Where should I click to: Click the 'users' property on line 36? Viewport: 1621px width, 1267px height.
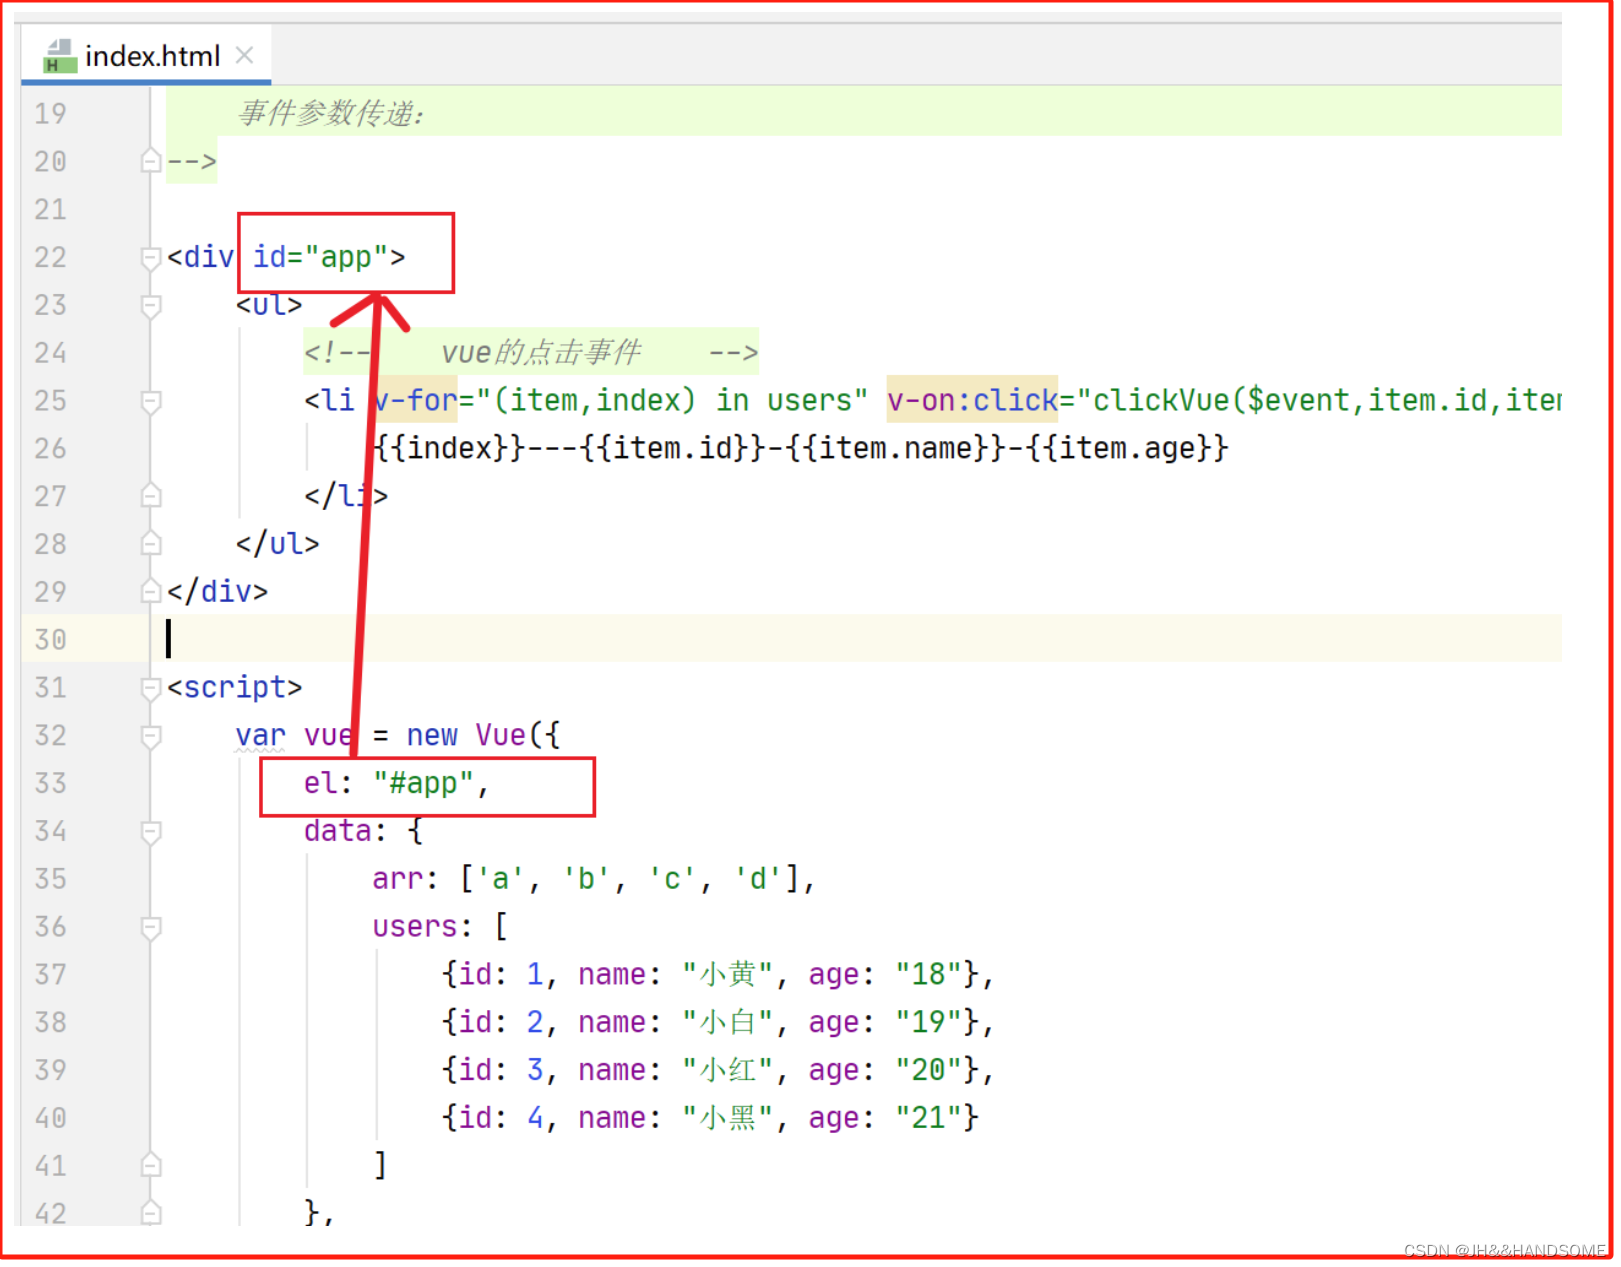pyautogui.click(x=414, y=928)
